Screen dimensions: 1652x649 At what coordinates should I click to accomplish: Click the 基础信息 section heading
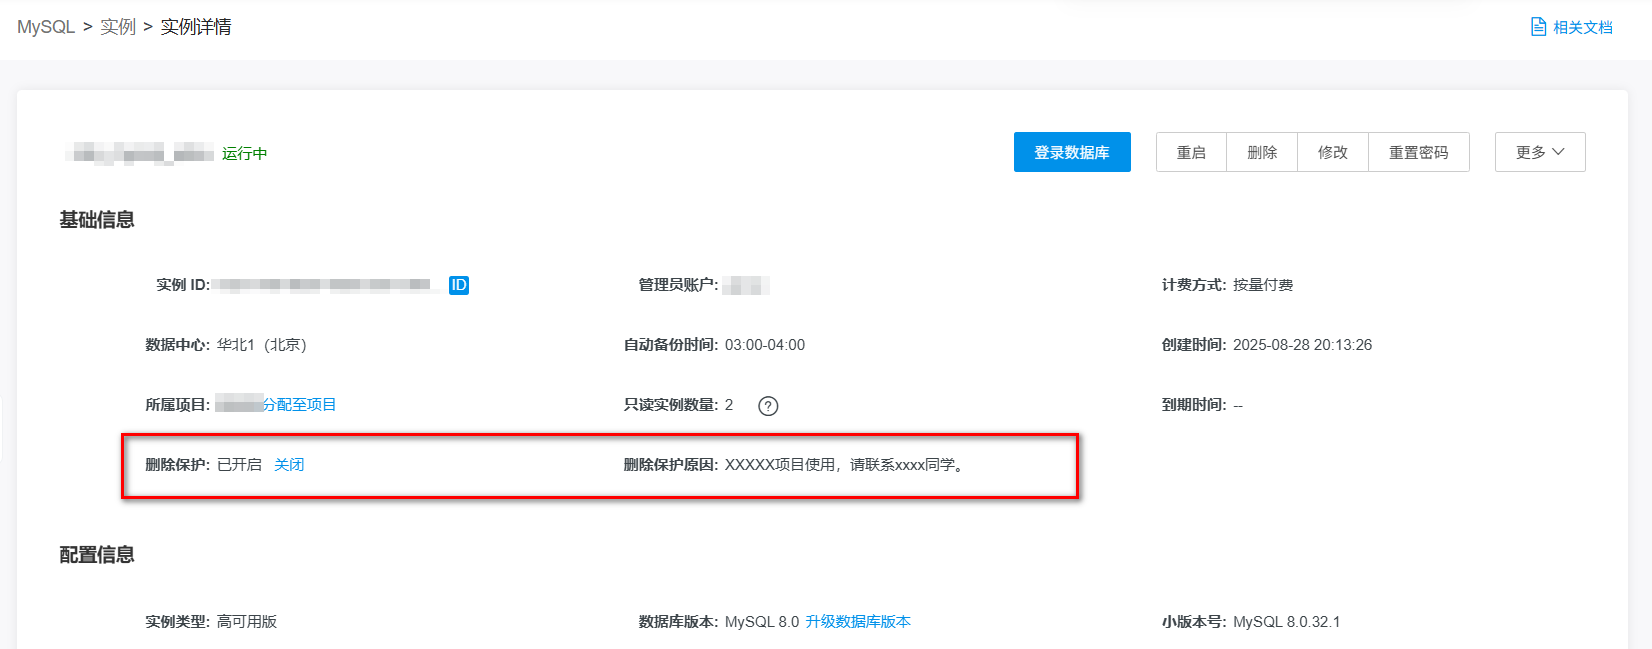pyautogui.click(x=97, y=220)
